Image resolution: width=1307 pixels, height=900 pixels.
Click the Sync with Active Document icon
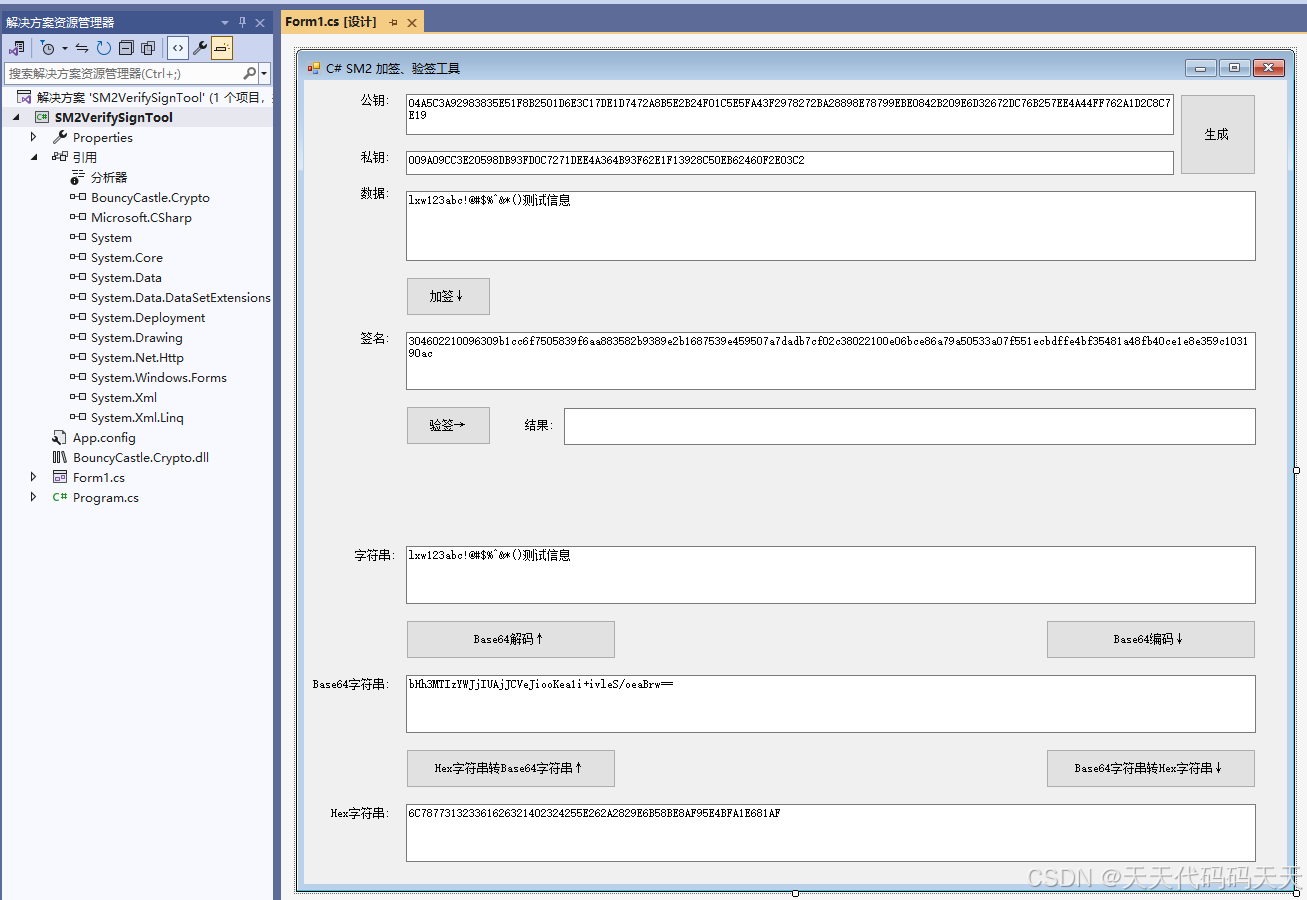point(82,48)
